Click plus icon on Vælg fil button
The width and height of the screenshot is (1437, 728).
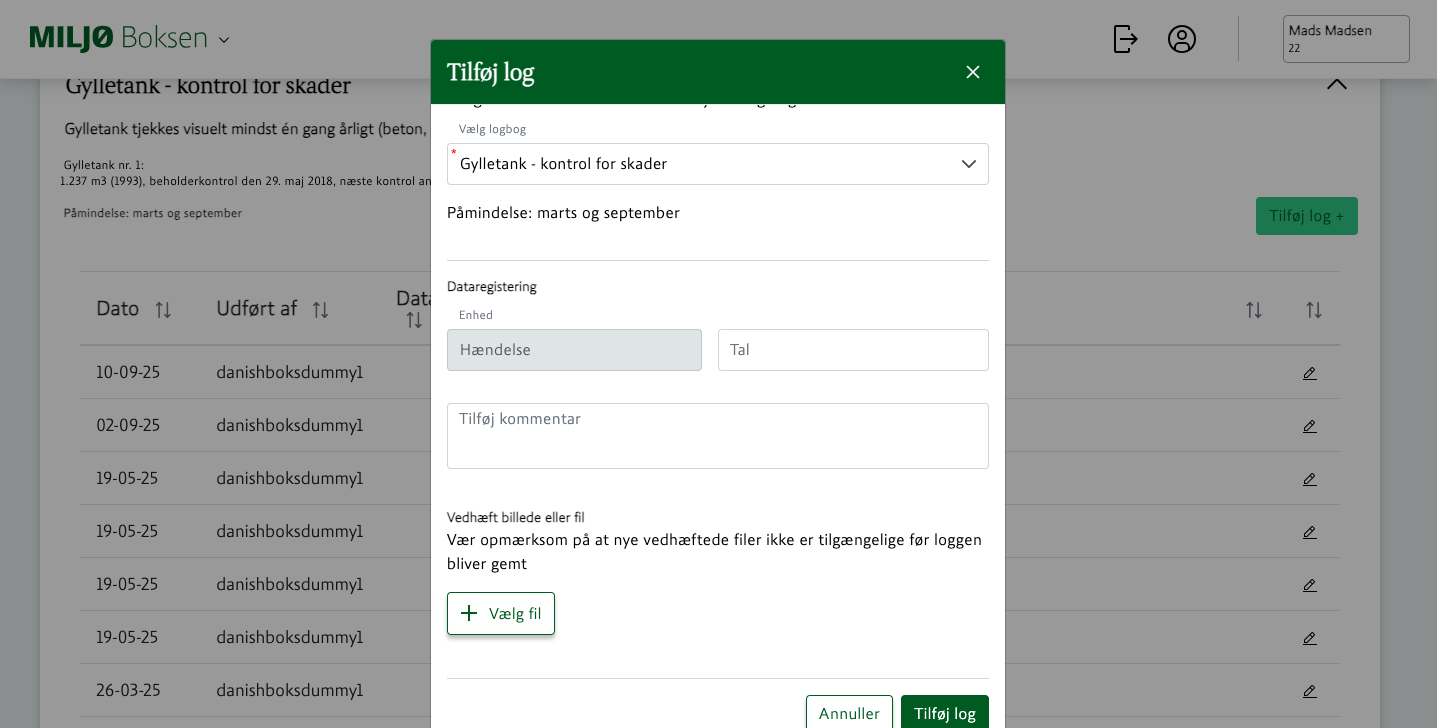point(469,613)
